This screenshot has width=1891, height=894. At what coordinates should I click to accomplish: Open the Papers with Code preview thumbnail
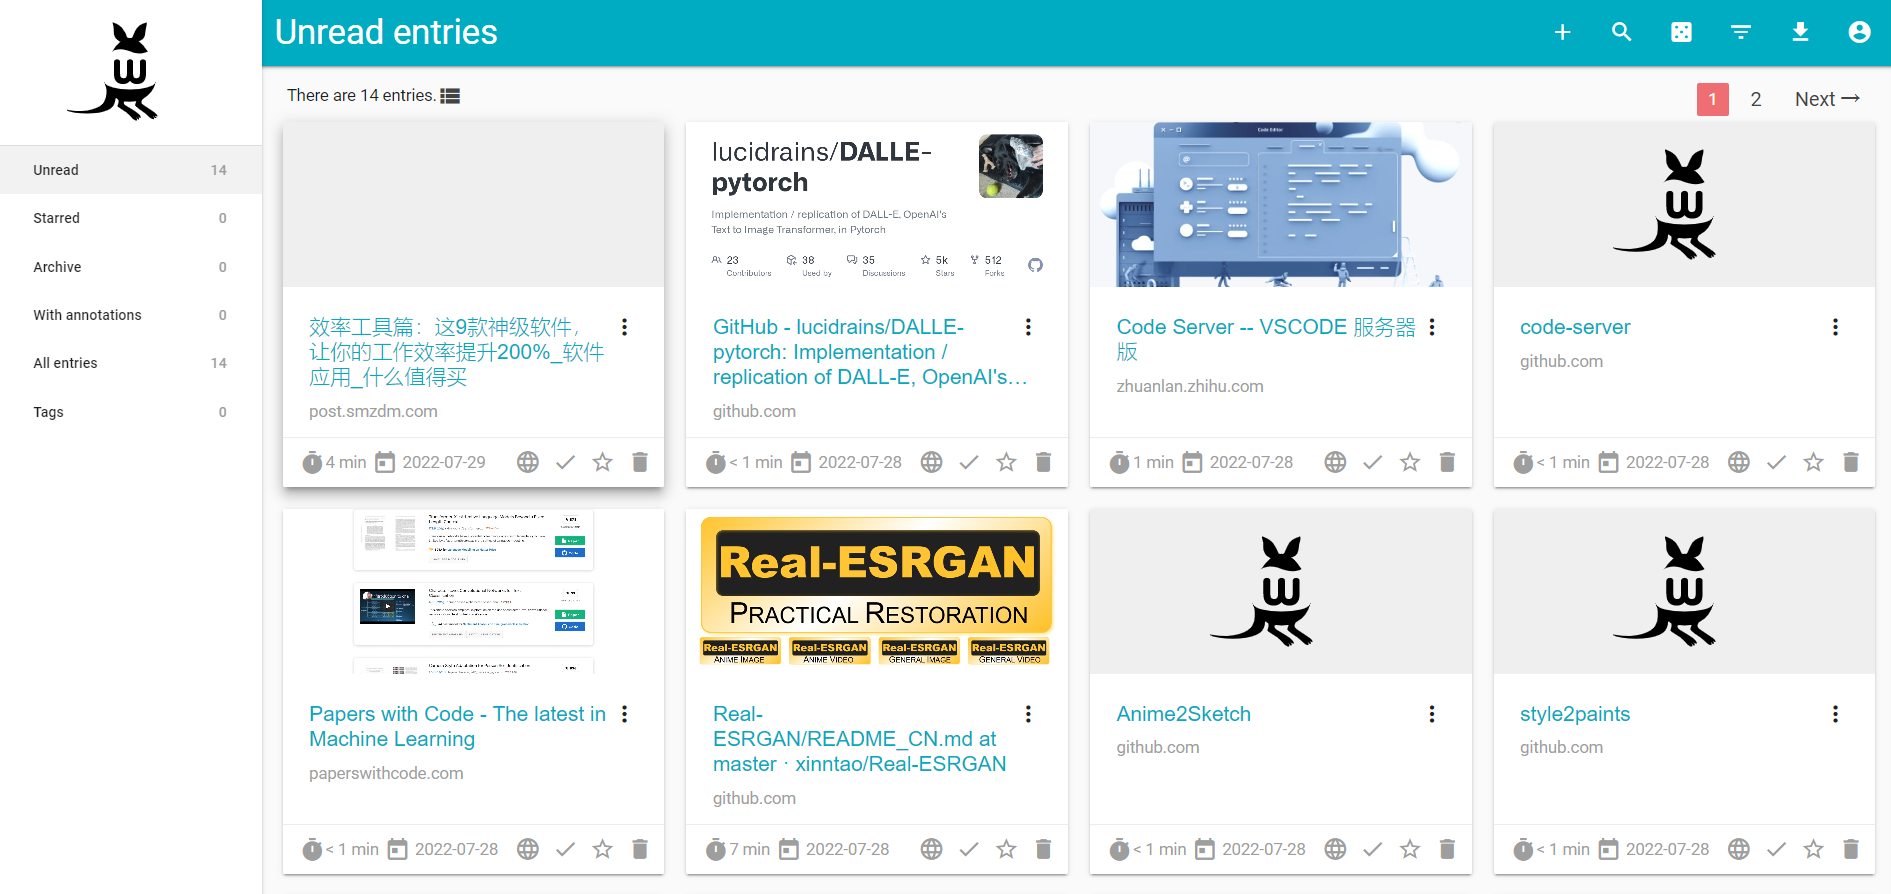pos(473,591)
